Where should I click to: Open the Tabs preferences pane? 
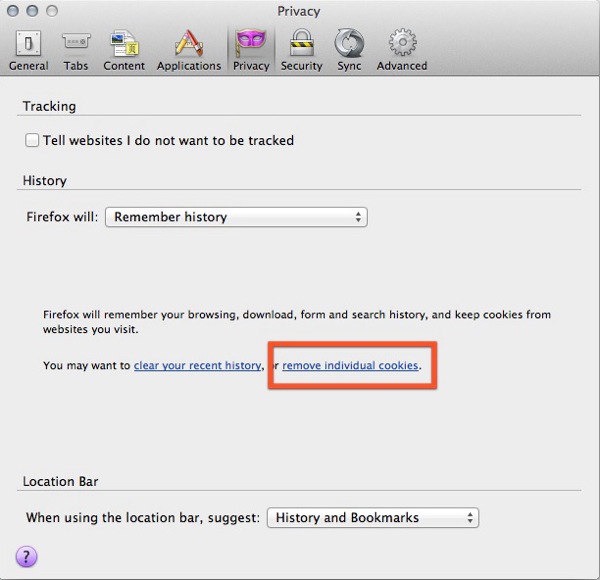[x=76, y=50]
